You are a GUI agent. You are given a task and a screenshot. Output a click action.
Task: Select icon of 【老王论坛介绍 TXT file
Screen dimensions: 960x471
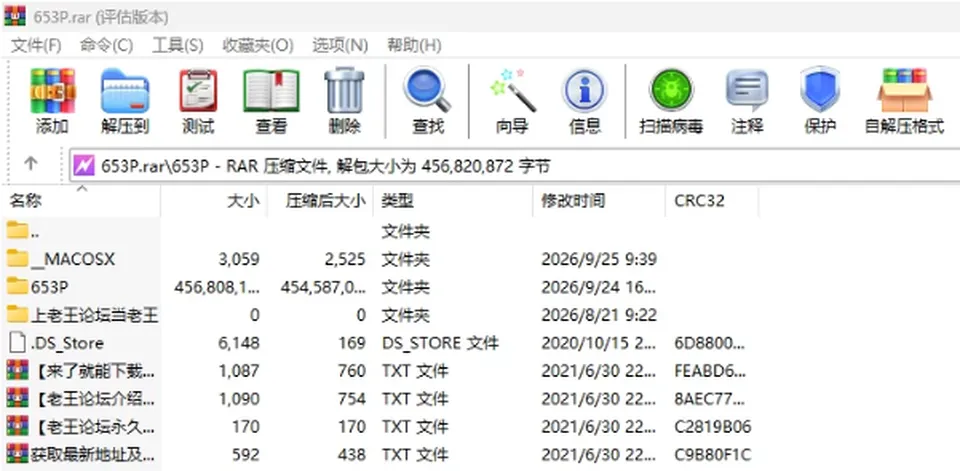click(17, 399)
